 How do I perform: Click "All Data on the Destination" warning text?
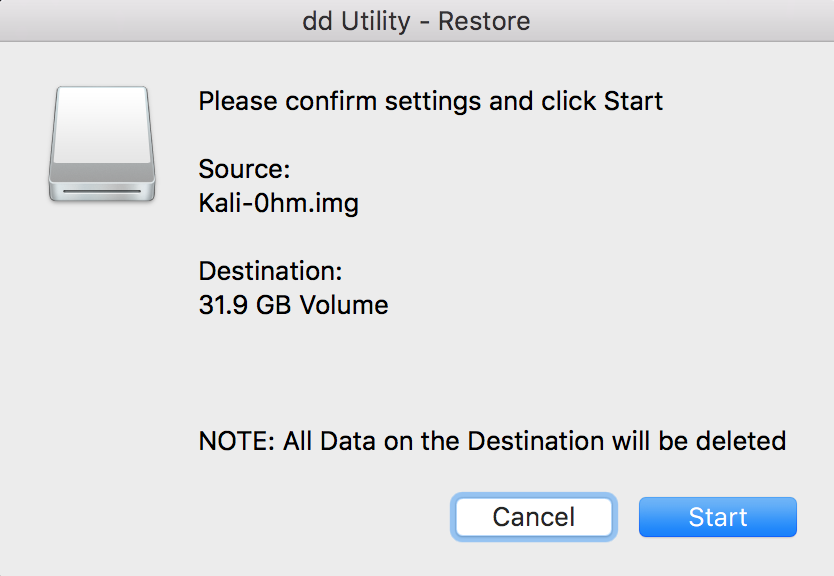(x=444, y=441)
